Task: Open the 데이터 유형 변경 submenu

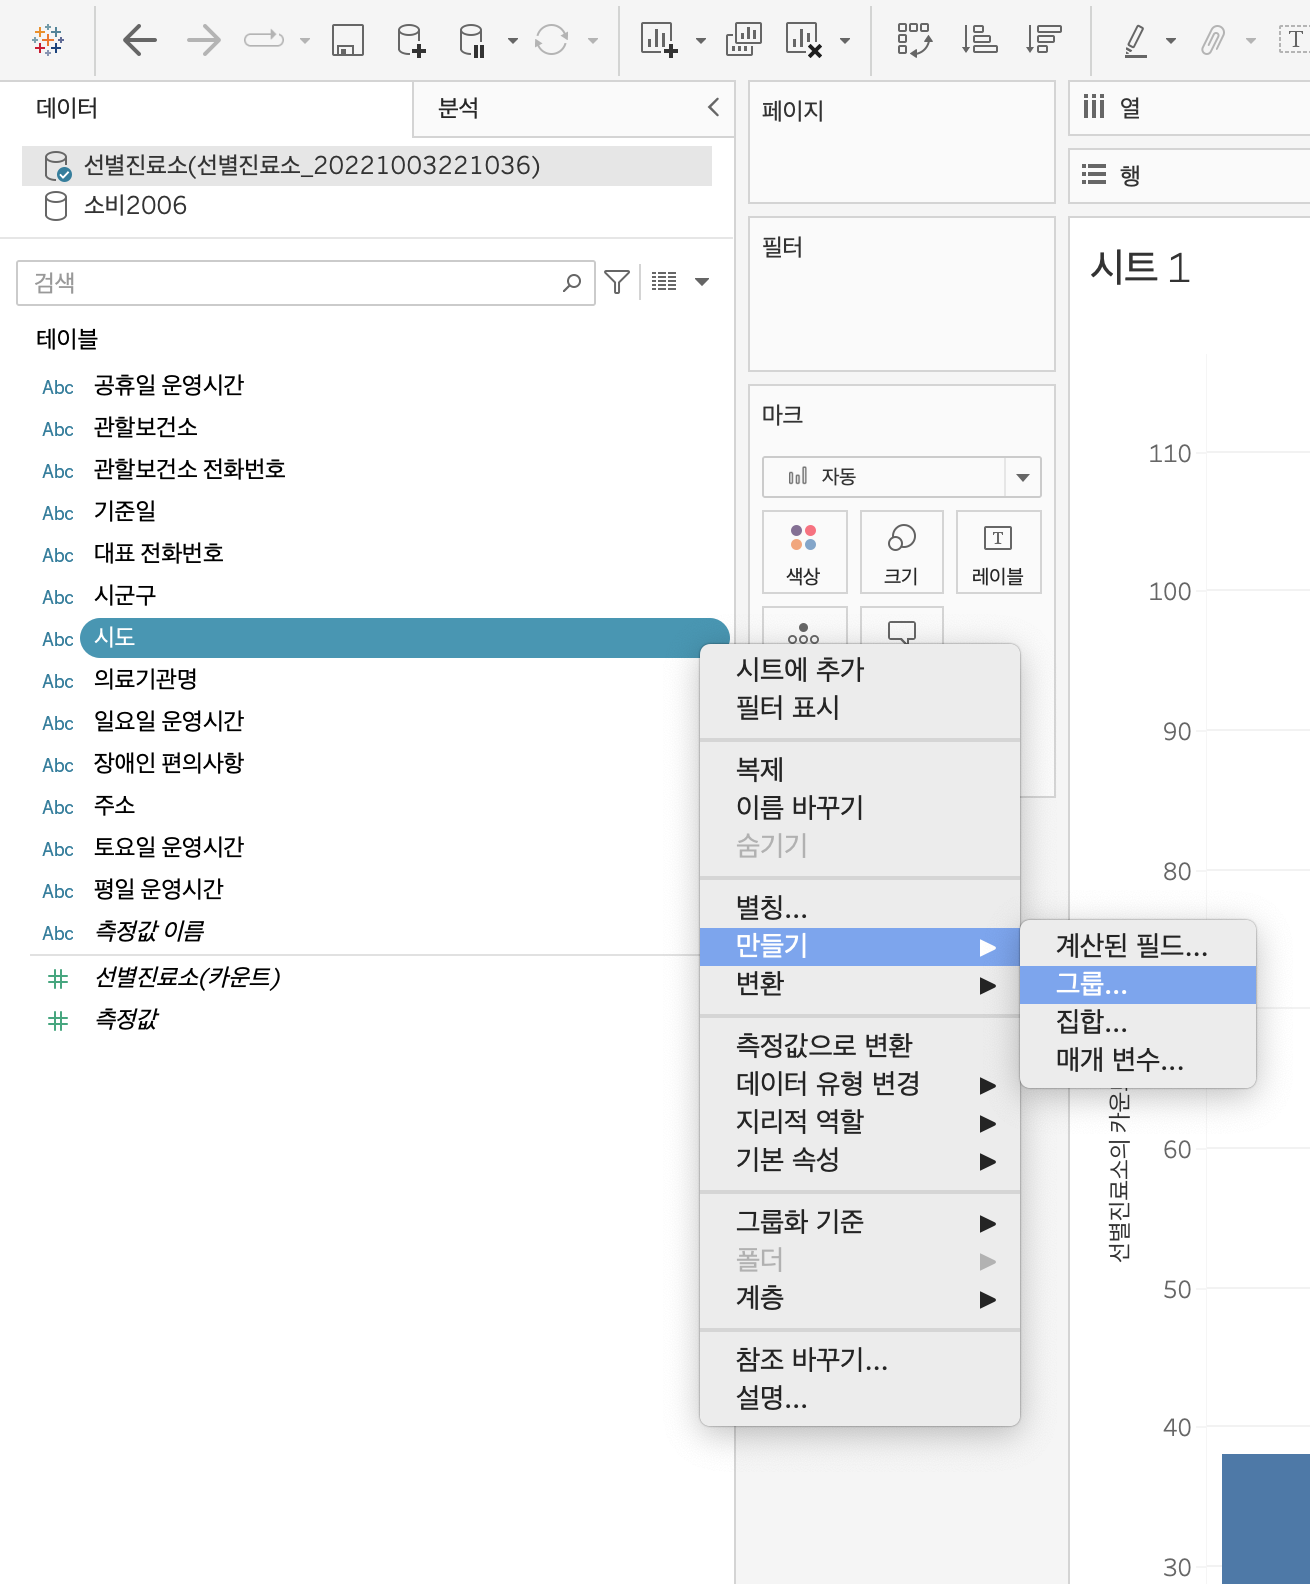Action: [860, 1084]
